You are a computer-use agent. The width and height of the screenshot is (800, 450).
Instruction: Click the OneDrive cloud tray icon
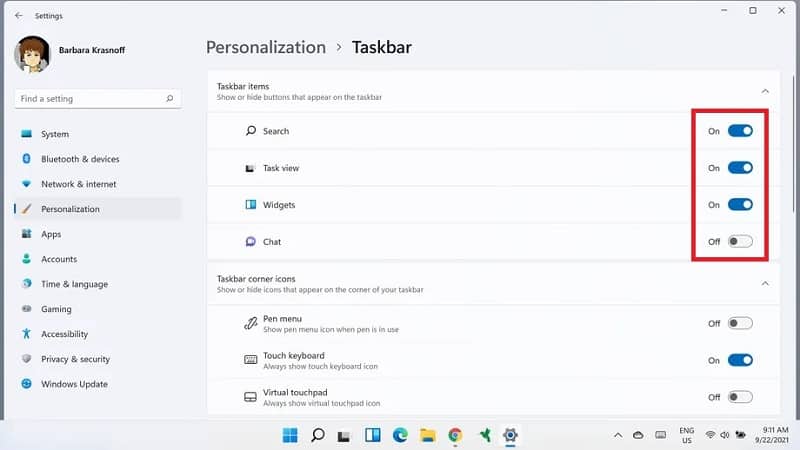[x=638, y=435]
